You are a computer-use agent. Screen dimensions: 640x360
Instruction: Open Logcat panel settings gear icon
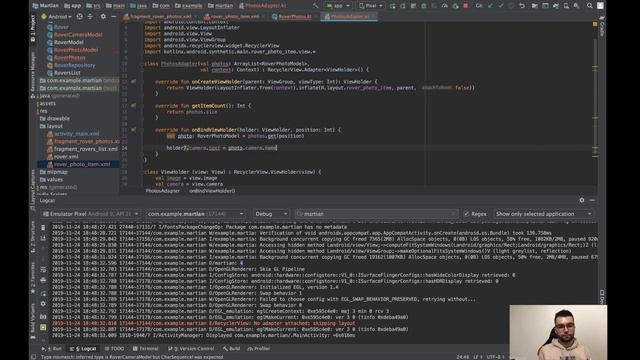coord(582,200)
